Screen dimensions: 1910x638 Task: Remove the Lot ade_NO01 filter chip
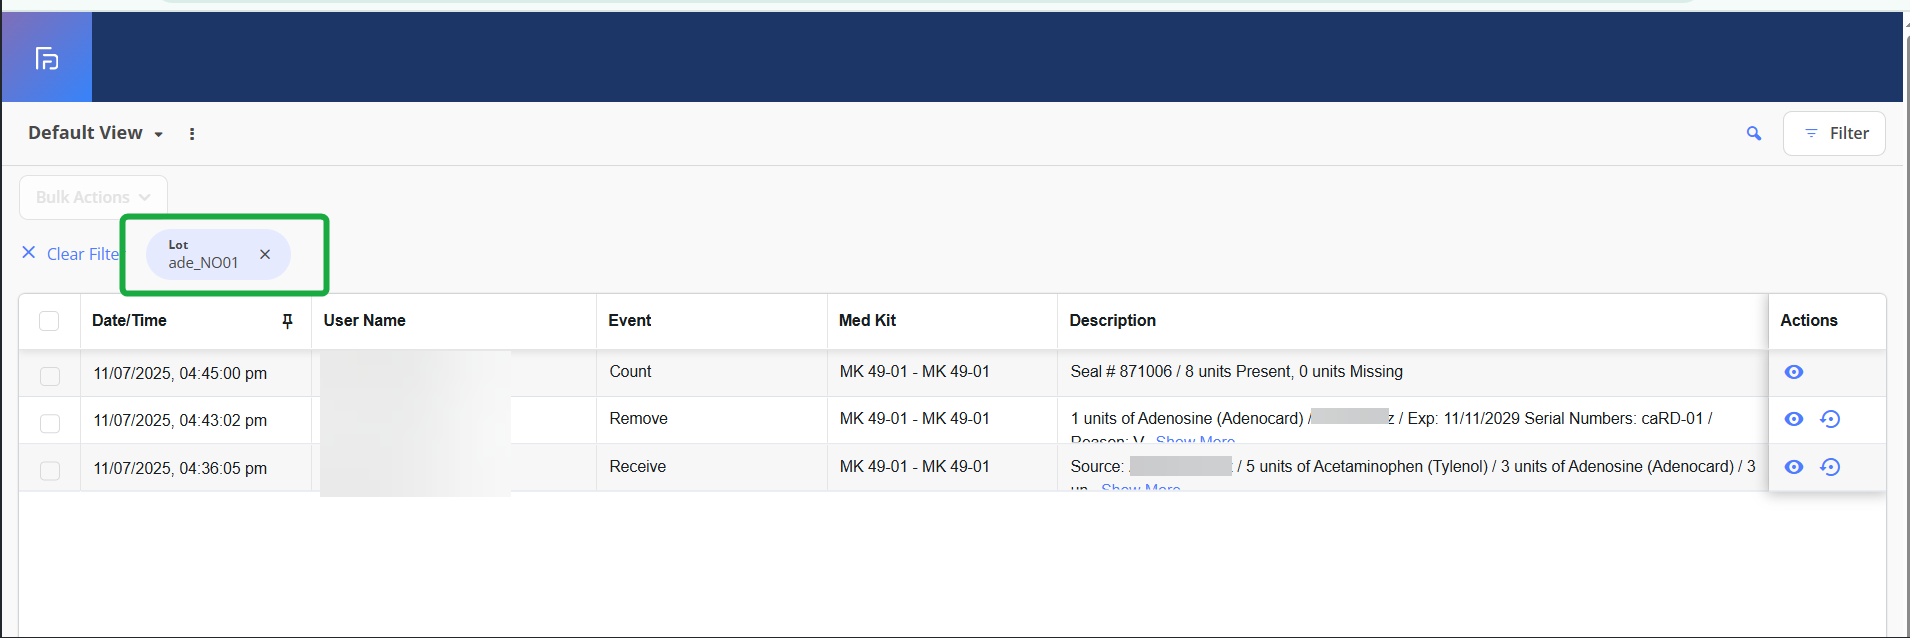265,255
